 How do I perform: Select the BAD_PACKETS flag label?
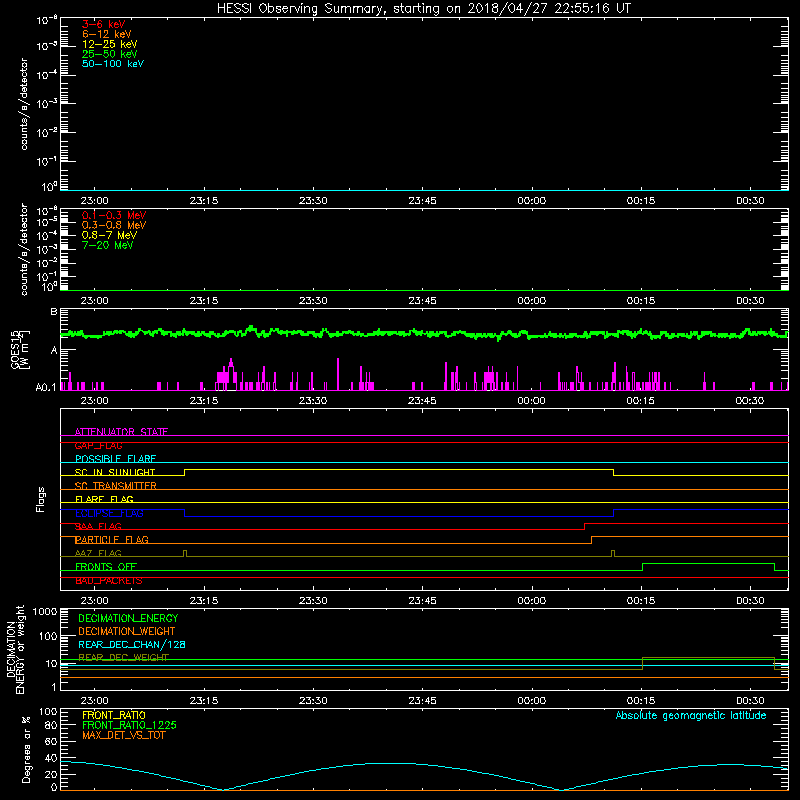pos(109,581)
